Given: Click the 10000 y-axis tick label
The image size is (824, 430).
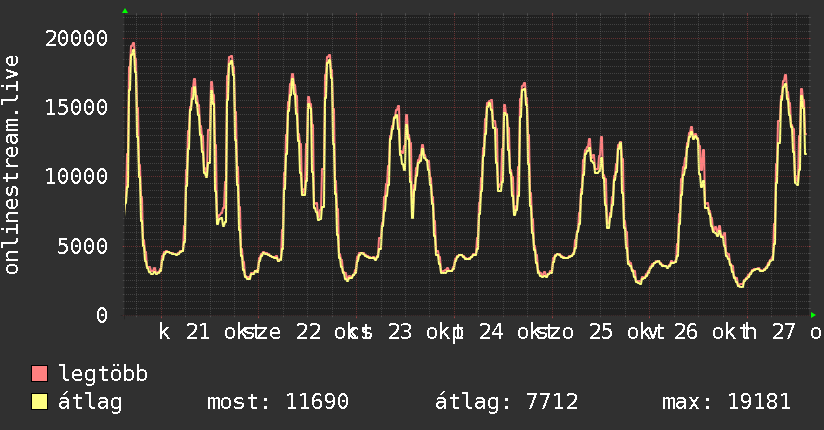Looking at the screenshot, I should click(x=76, y=177).
